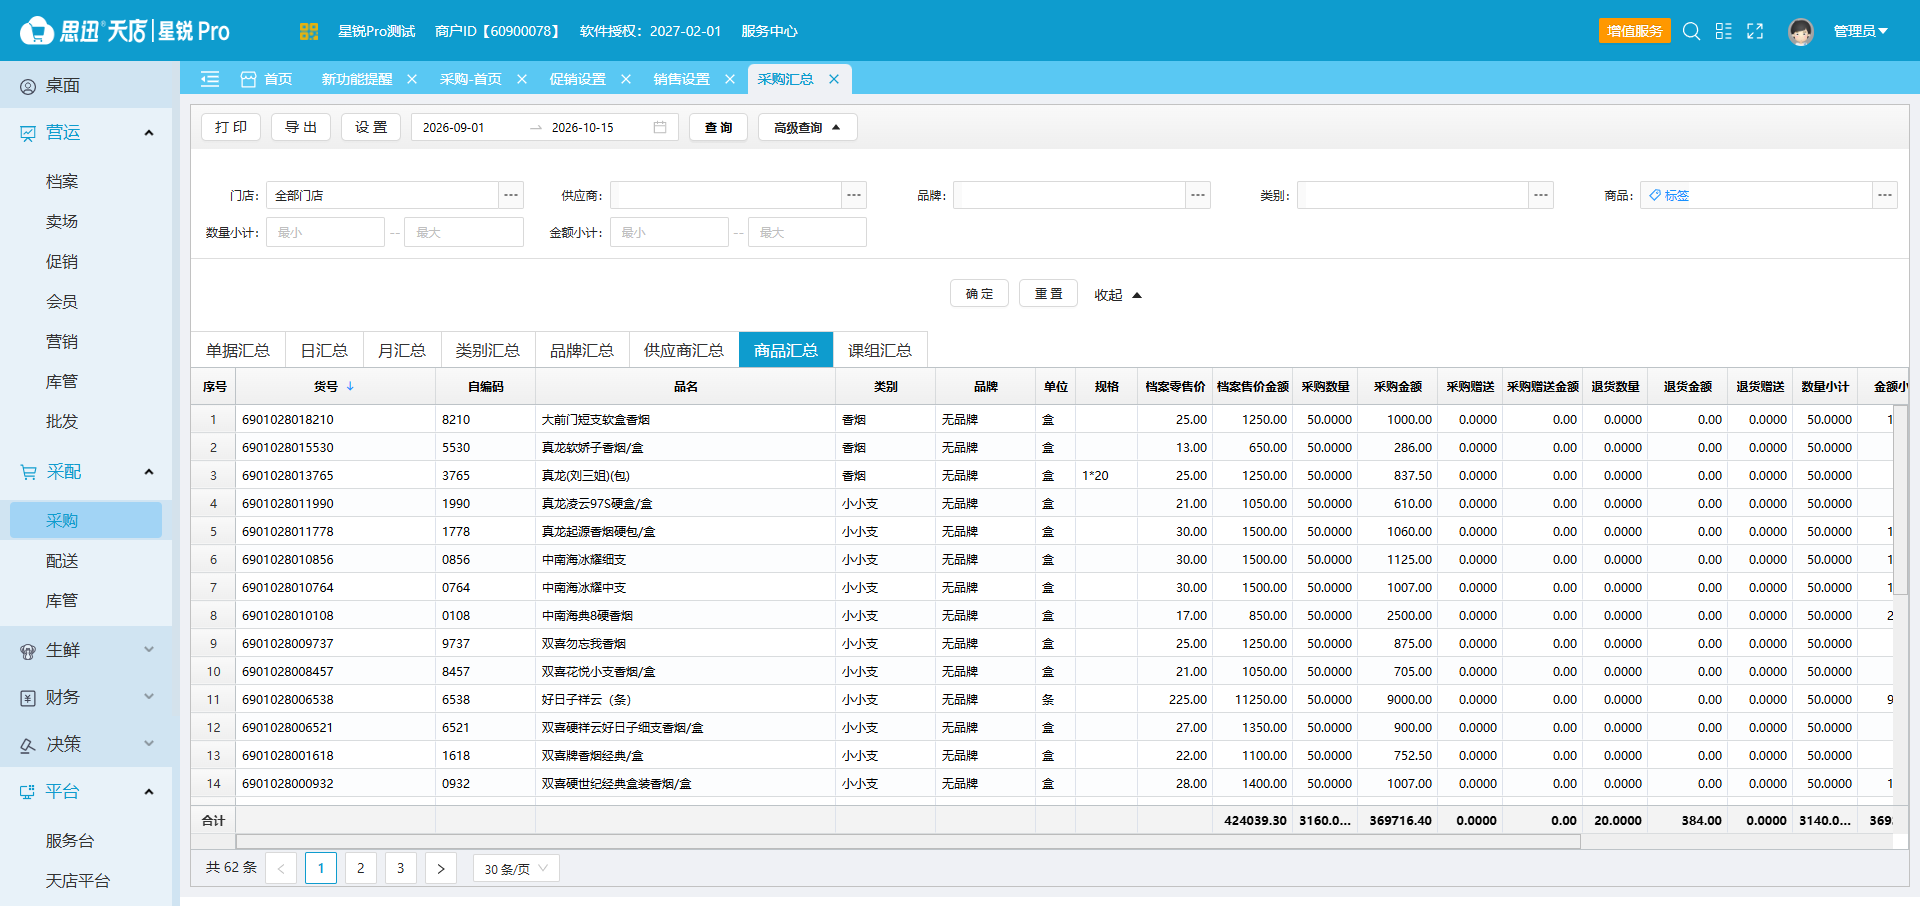Open category picker ellipsis button

point(1542,195)
